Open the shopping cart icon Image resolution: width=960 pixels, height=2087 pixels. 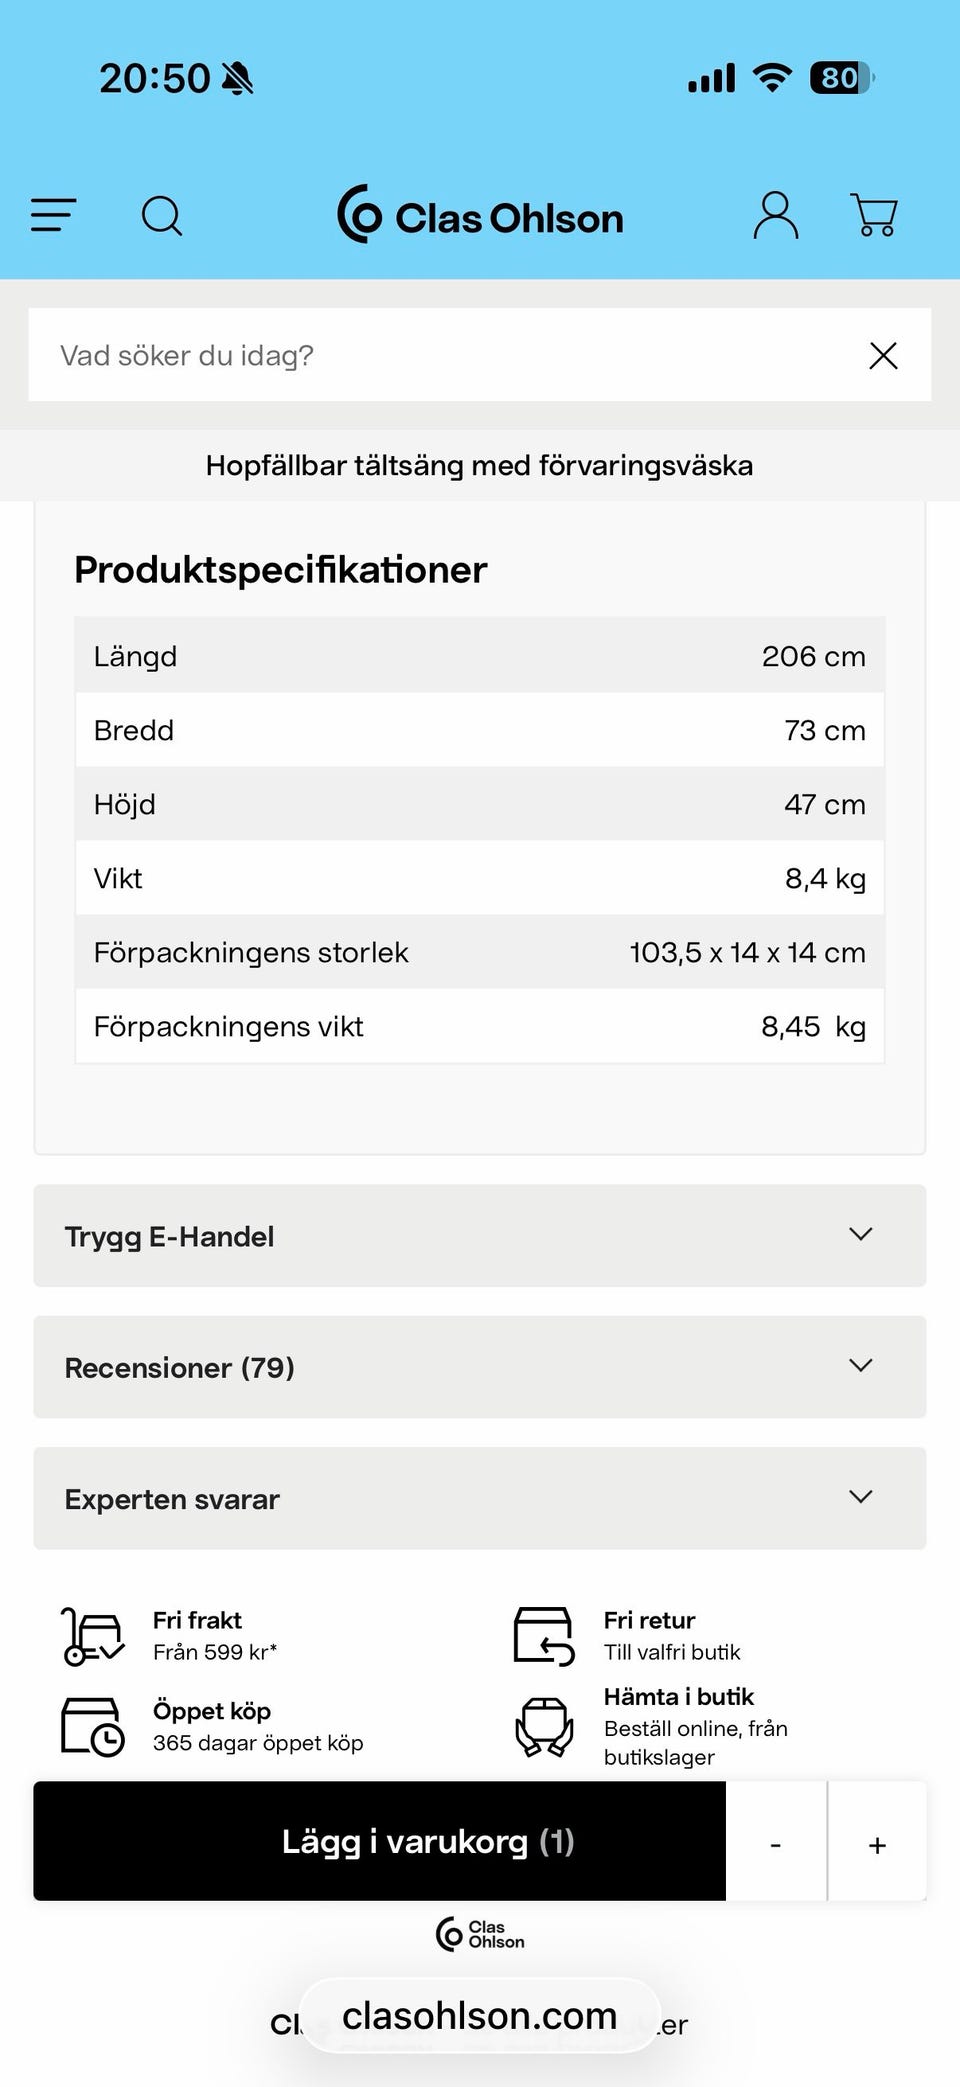pos(874,215)
